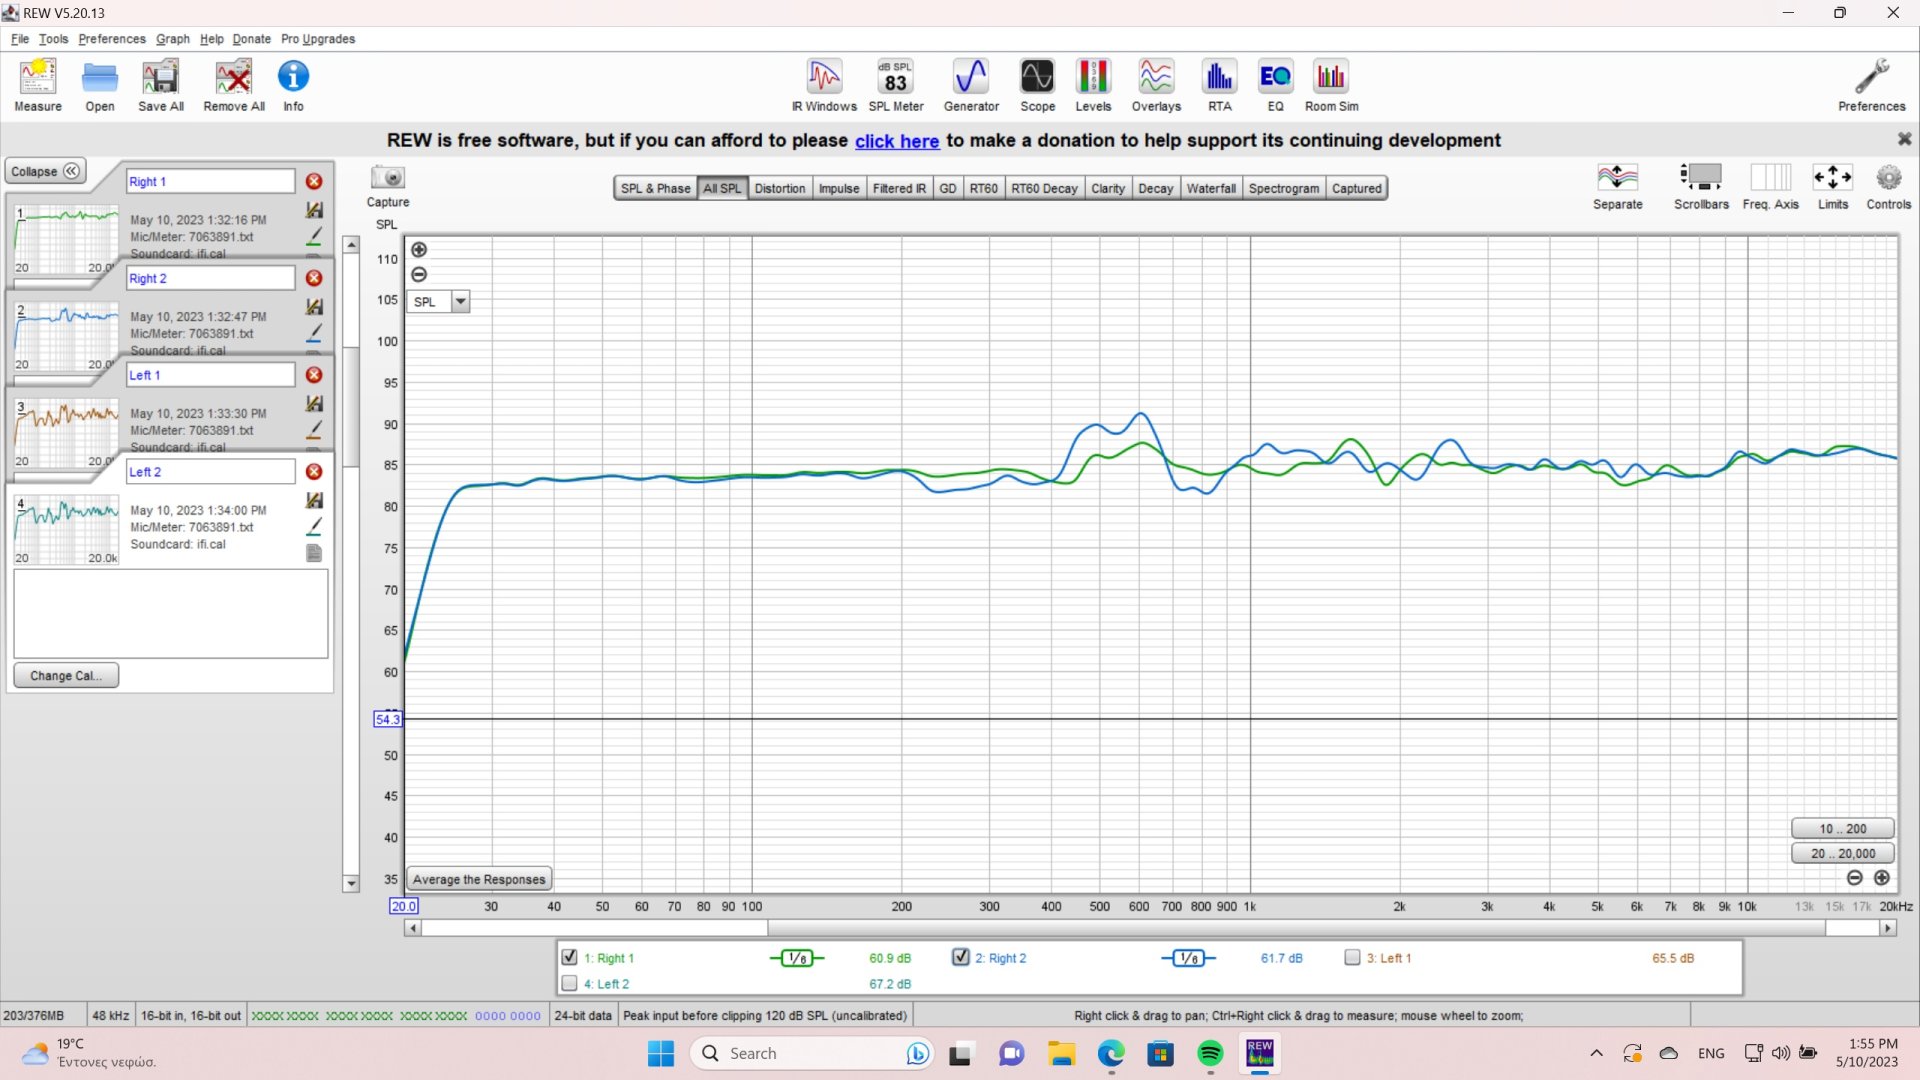Click the 20.0 frequency start field
1920x1080 pixels.
(404, 906)
